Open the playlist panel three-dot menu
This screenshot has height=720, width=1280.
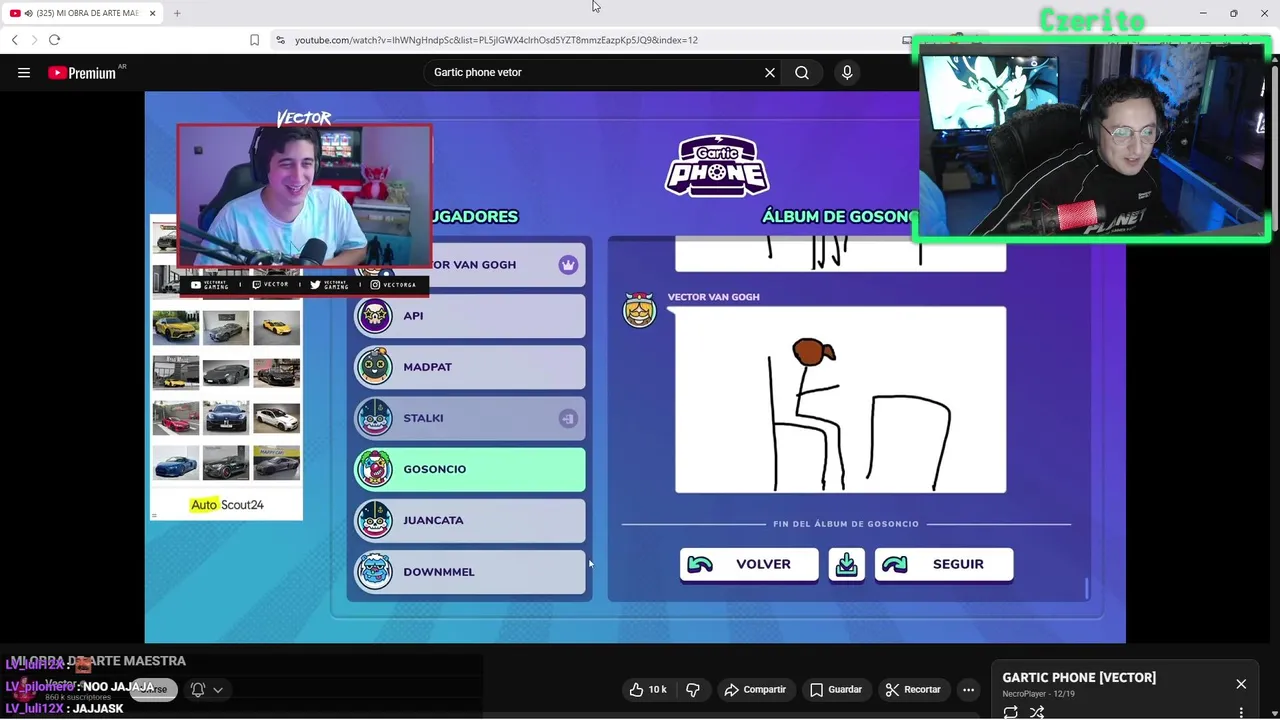(x=1241, y=712)
